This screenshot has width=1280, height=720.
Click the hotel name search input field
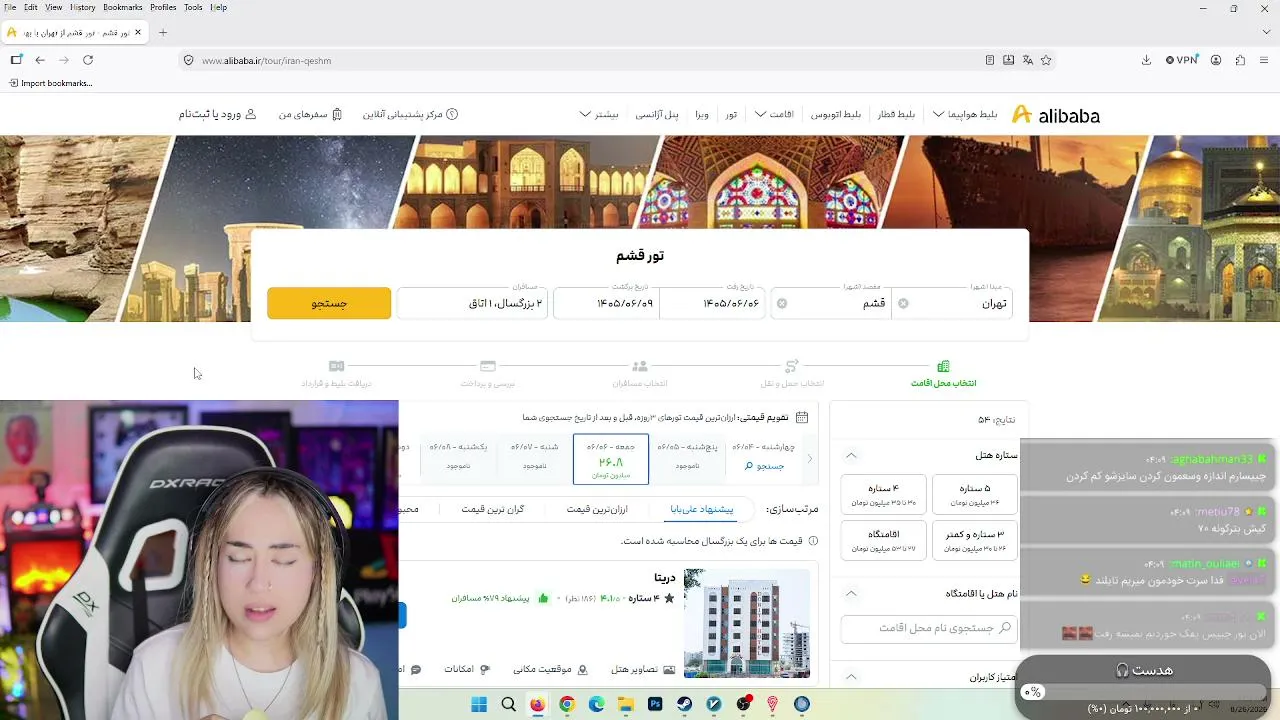tap(929, 628)
